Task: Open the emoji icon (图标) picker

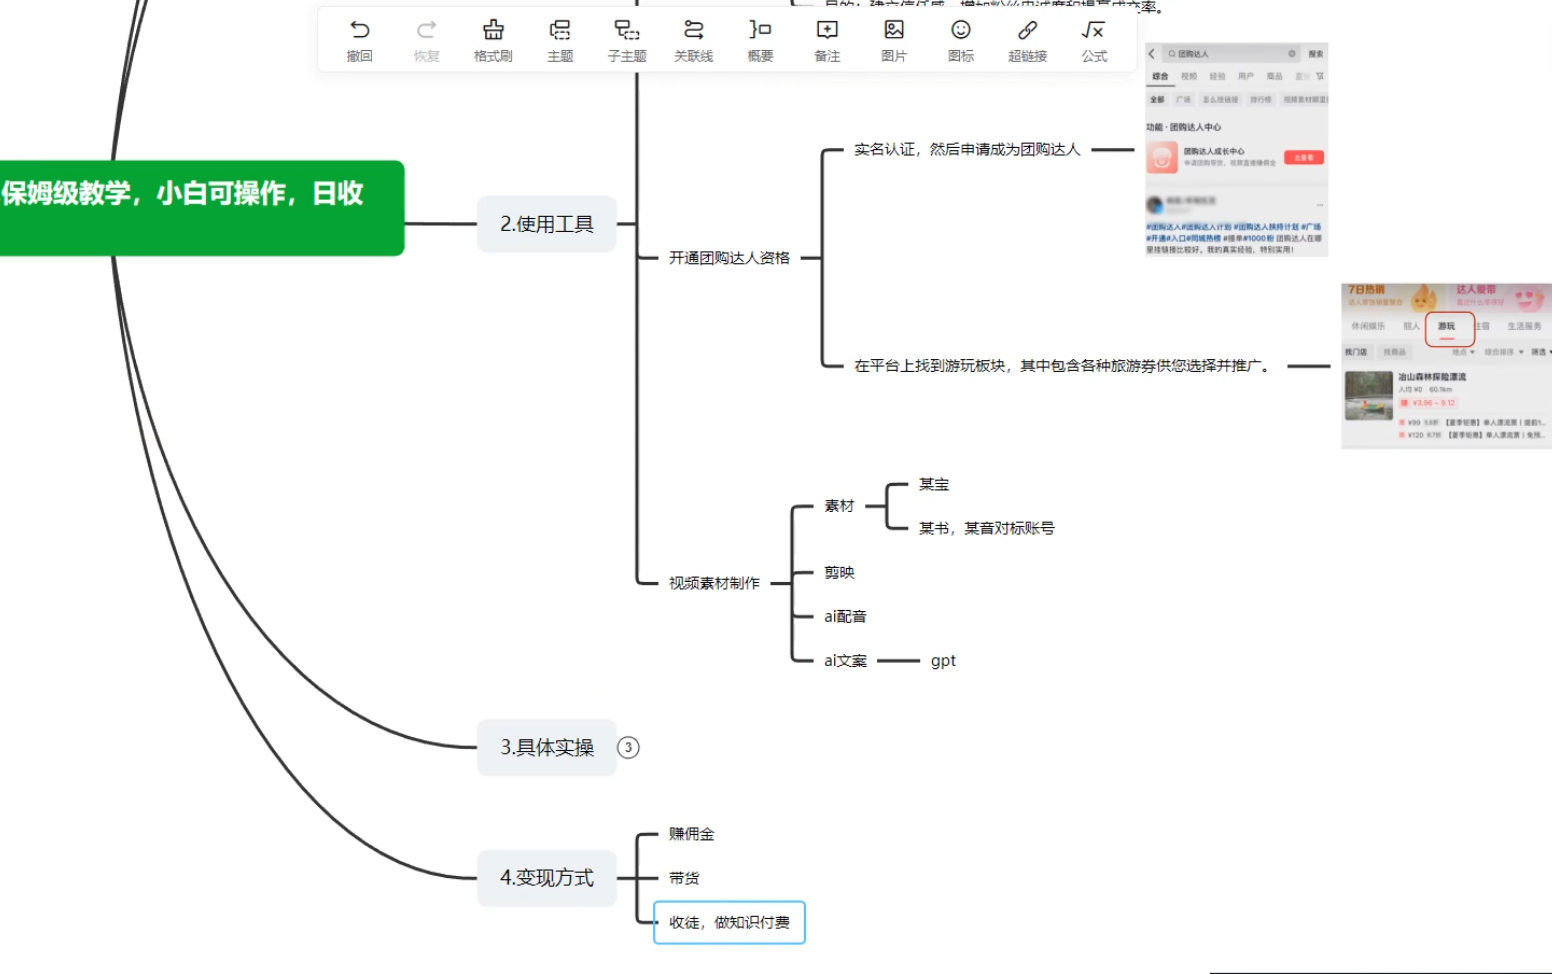Action: 961,31
